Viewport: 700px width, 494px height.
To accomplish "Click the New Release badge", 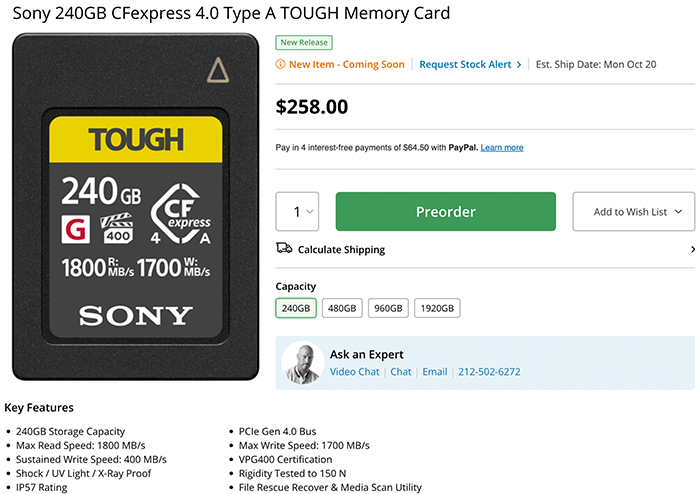I will pyautogui.click(x=304, y=42).
